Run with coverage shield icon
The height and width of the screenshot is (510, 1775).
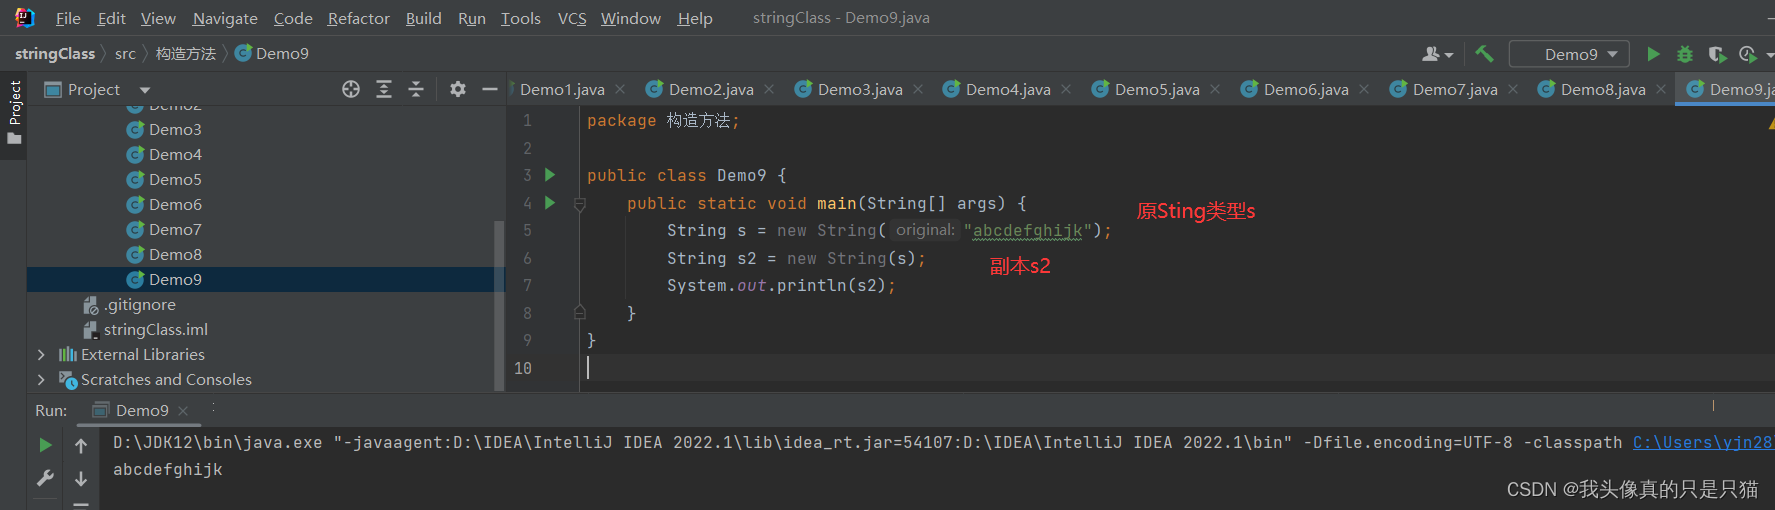(1717, 54)
